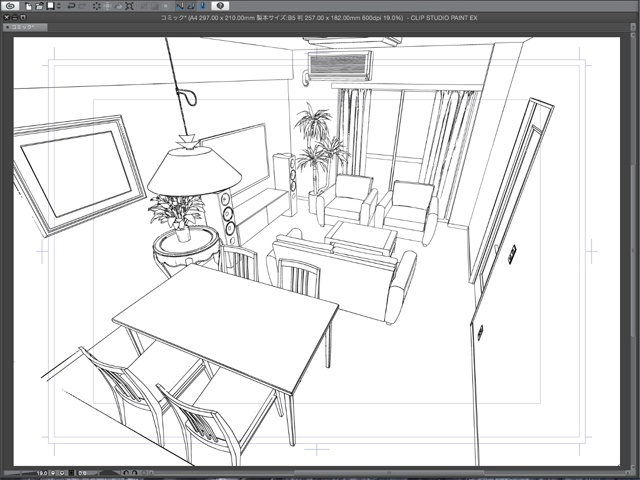Click the 0.0 rotation angle field
640x480 pixels.
click(82, 473)
